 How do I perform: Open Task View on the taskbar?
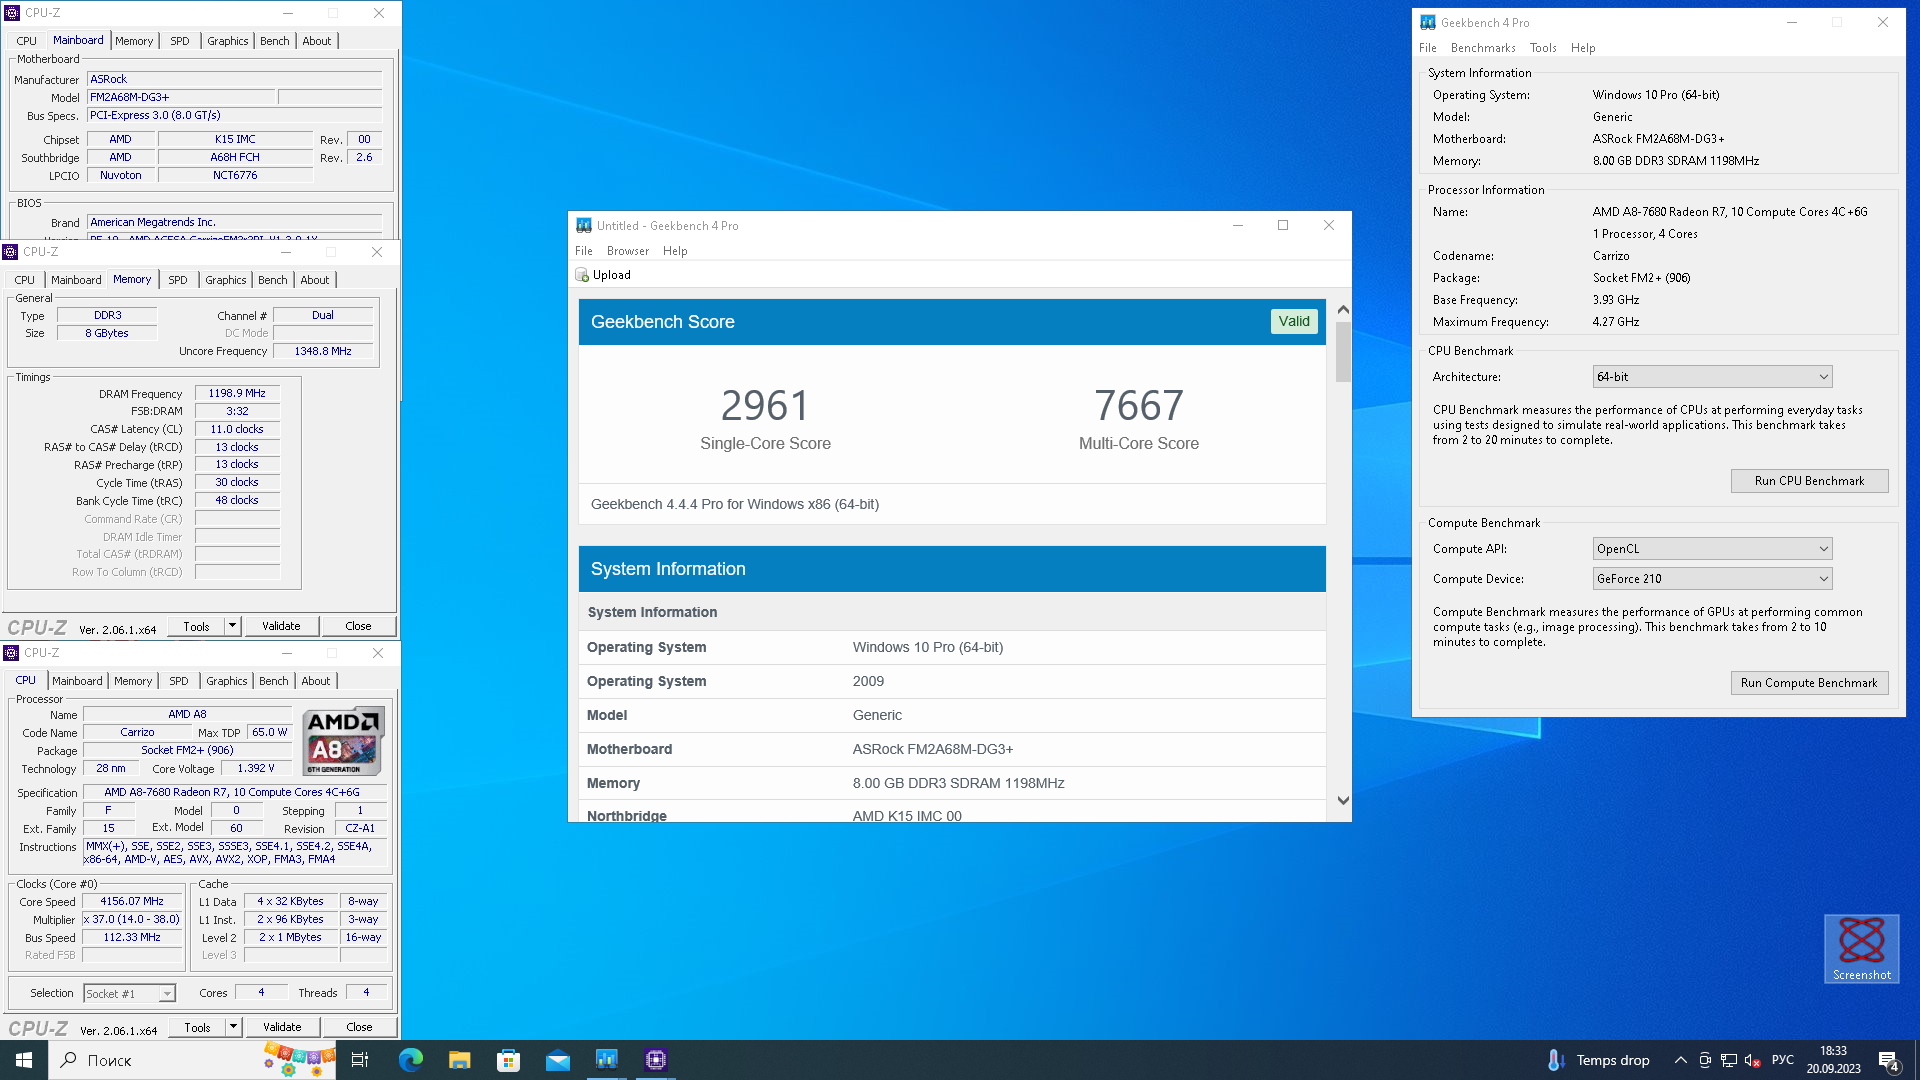[x=360, y=1060]
